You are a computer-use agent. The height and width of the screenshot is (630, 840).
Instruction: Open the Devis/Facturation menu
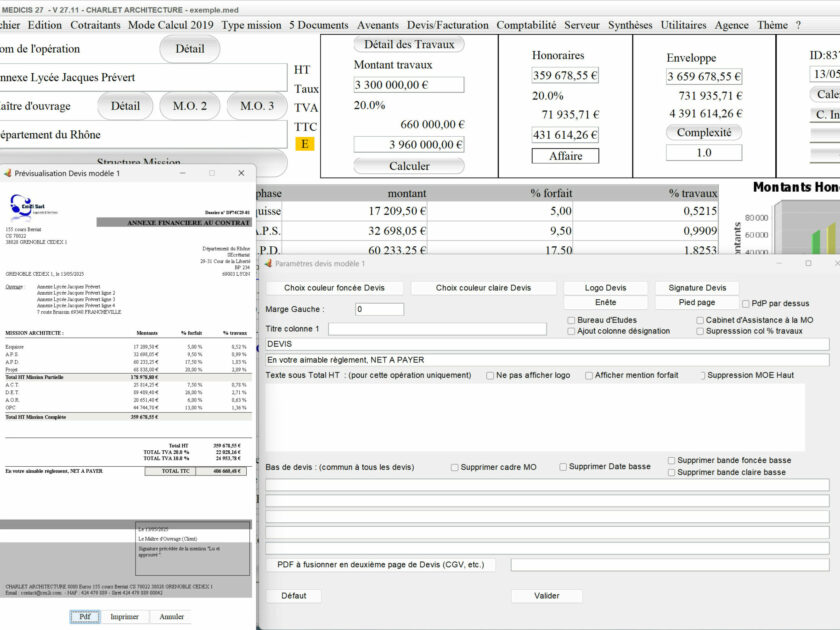click(447, 25)
